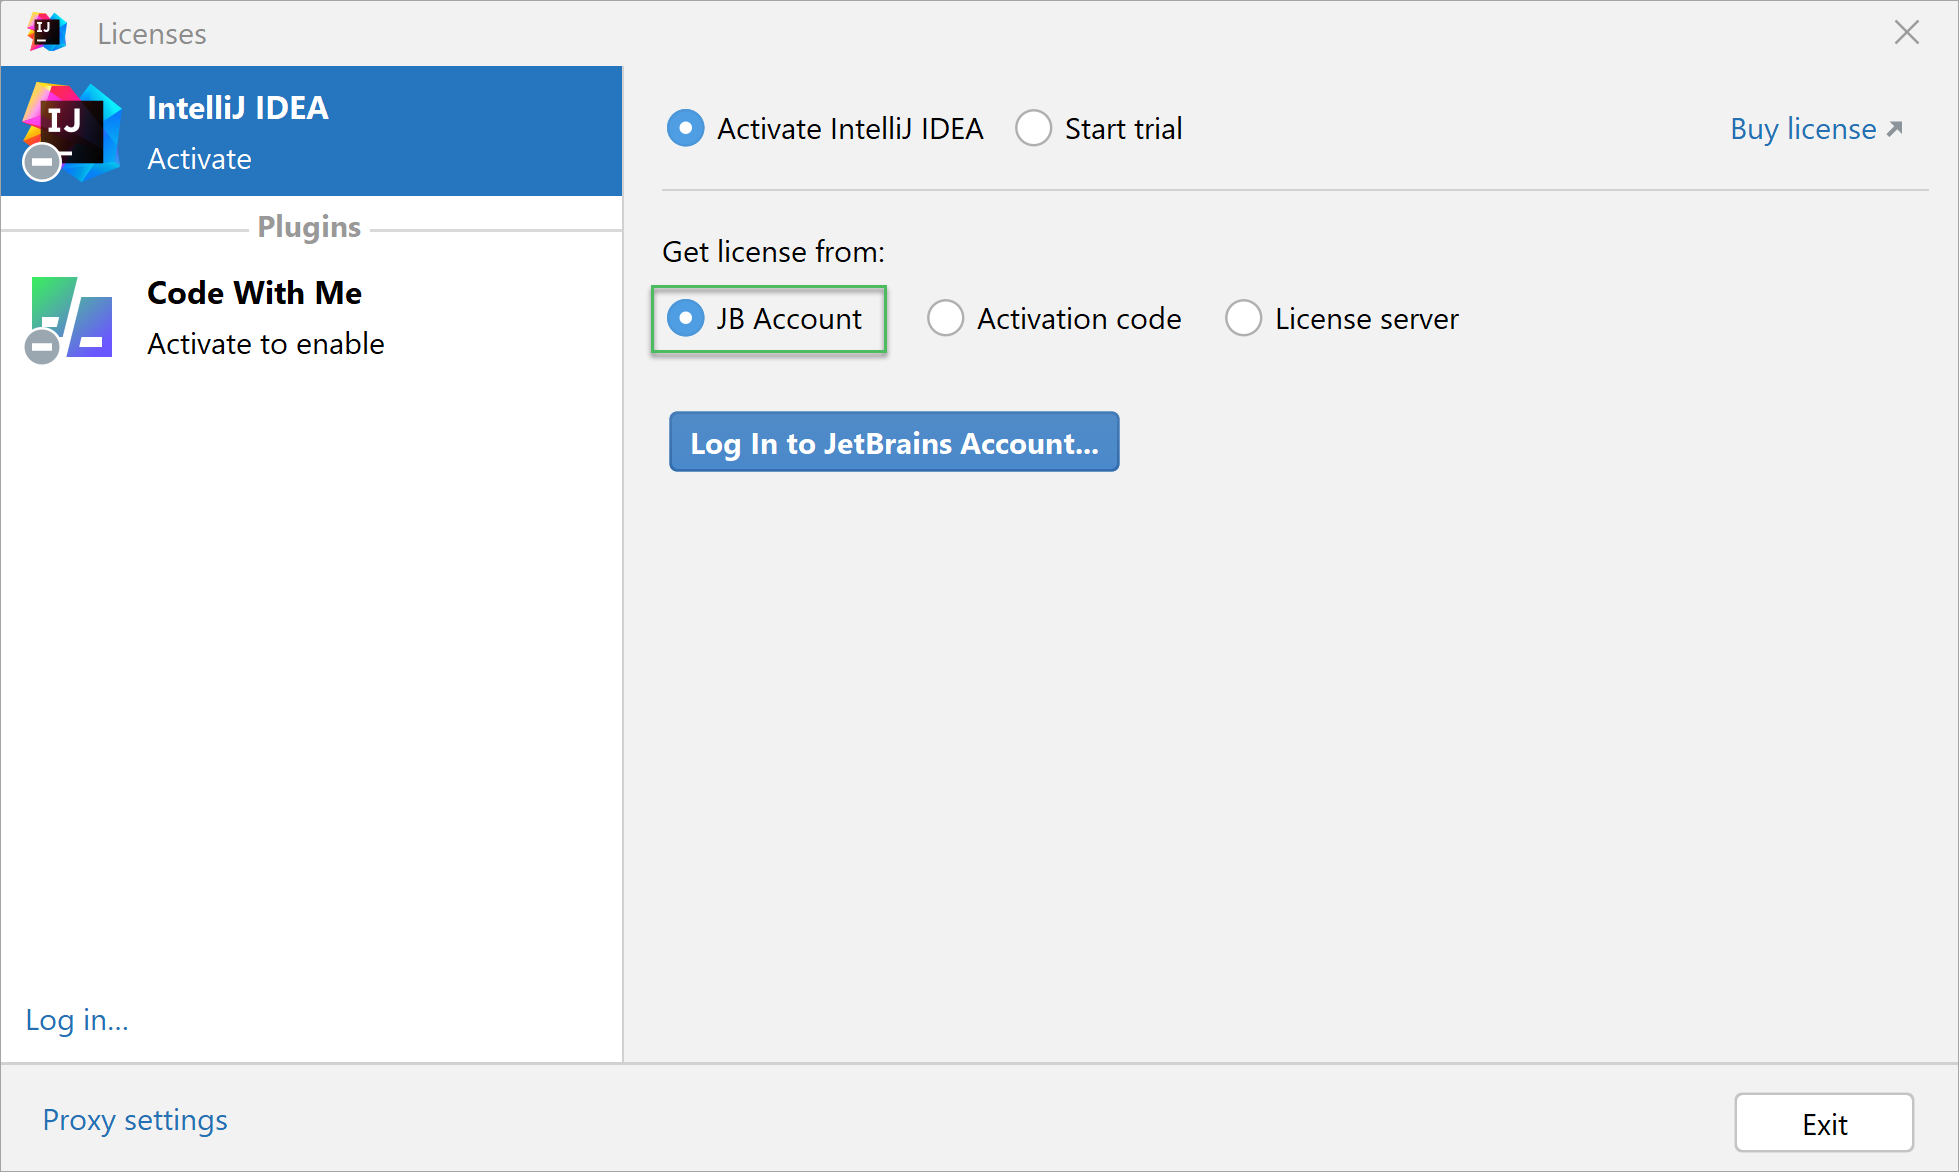Image resolution: width=1959 pixels, height=1172 pixels.
Task: Select the JB Account radio button
Action: coord(686,318)
